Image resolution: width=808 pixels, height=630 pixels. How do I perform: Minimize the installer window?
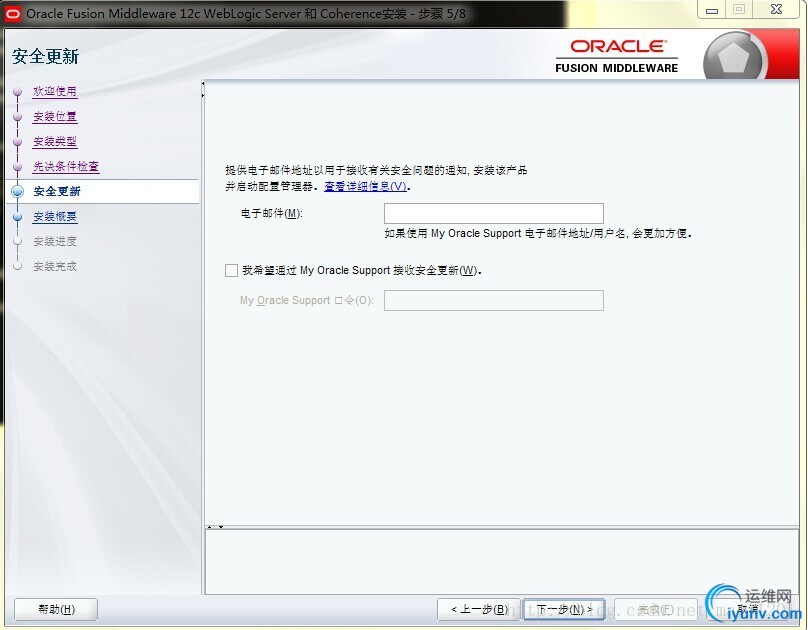point(712,10)
